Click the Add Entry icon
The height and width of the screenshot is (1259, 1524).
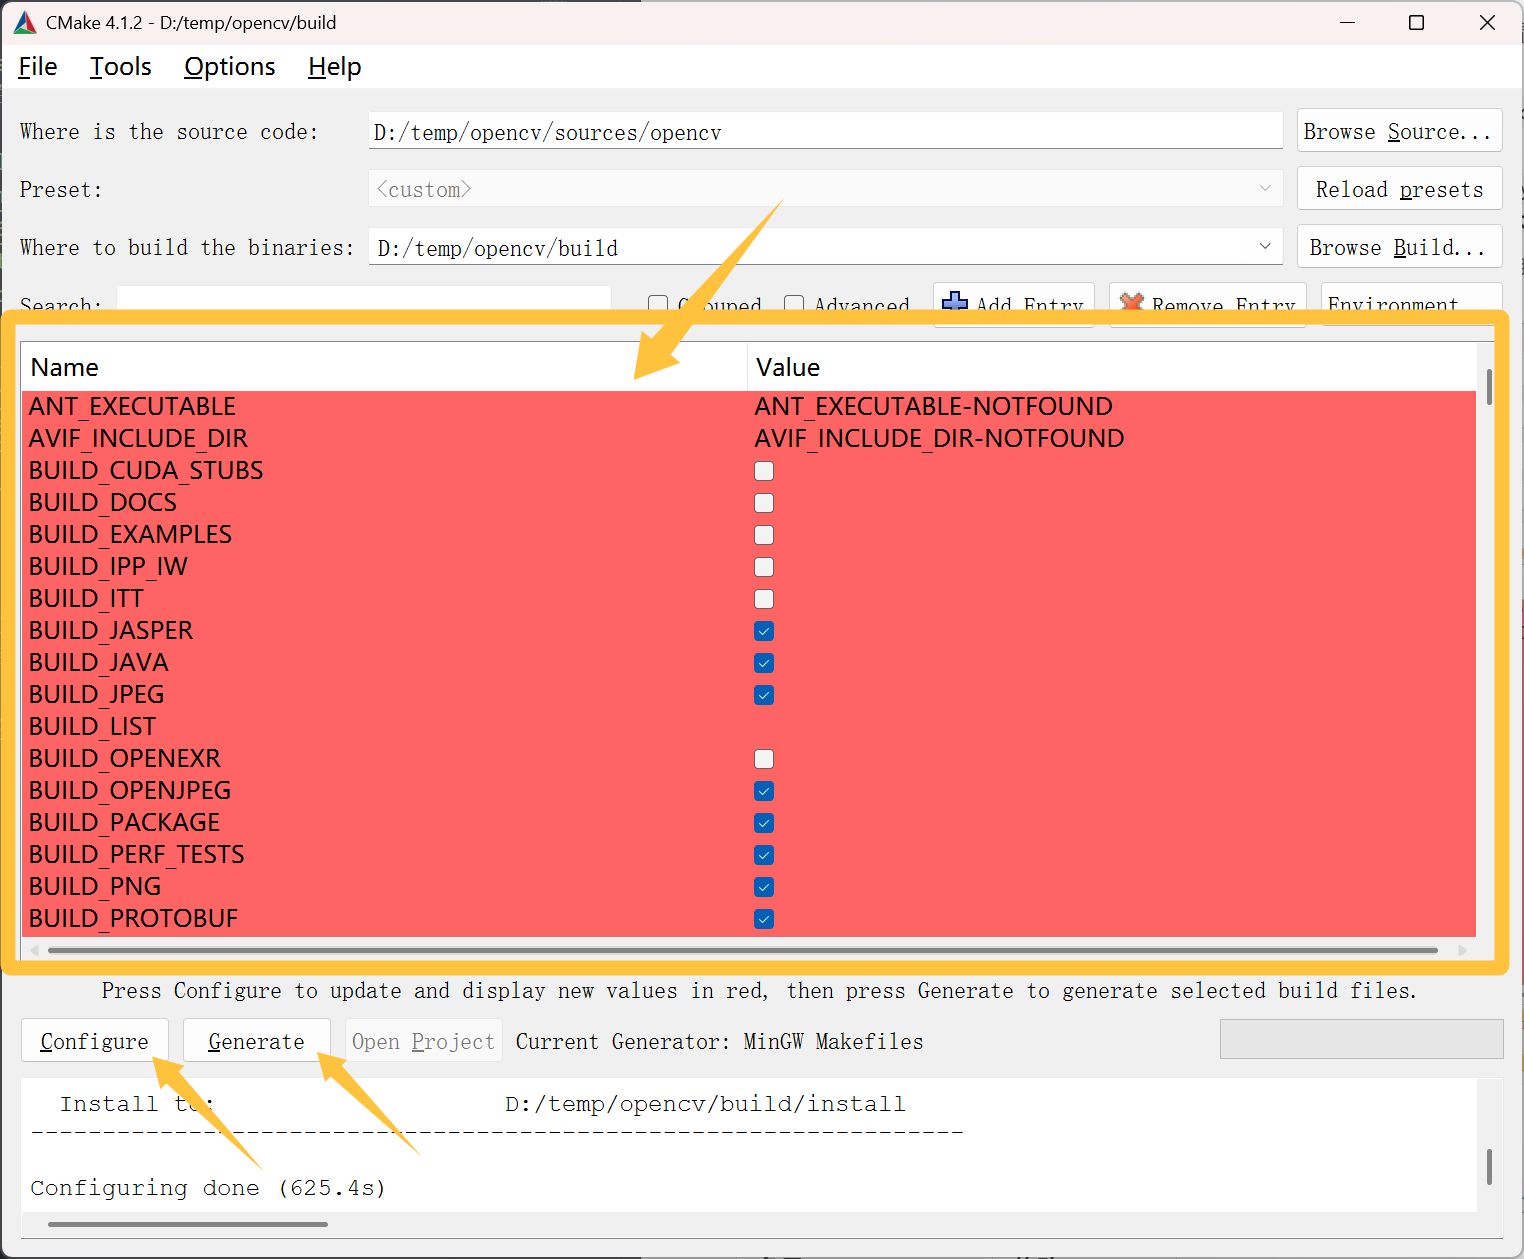click(x=955, y=303)
